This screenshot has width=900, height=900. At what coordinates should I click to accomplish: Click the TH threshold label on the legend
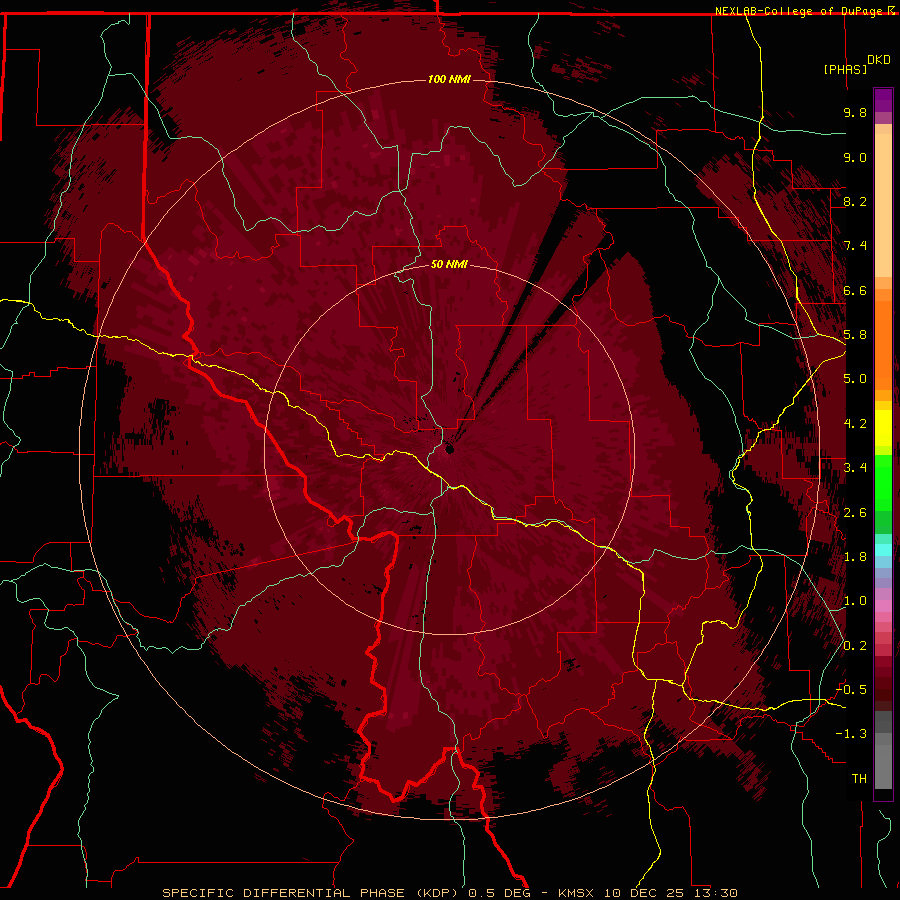coord(859,779)
